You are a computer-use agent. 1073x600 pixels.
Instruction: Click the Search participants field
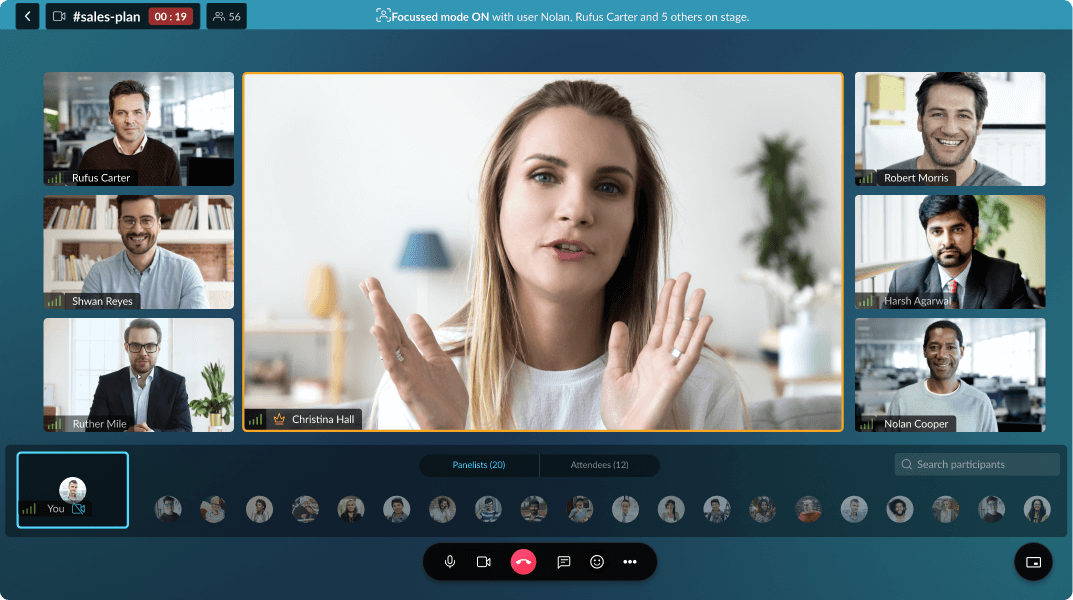tap(977, 464)
